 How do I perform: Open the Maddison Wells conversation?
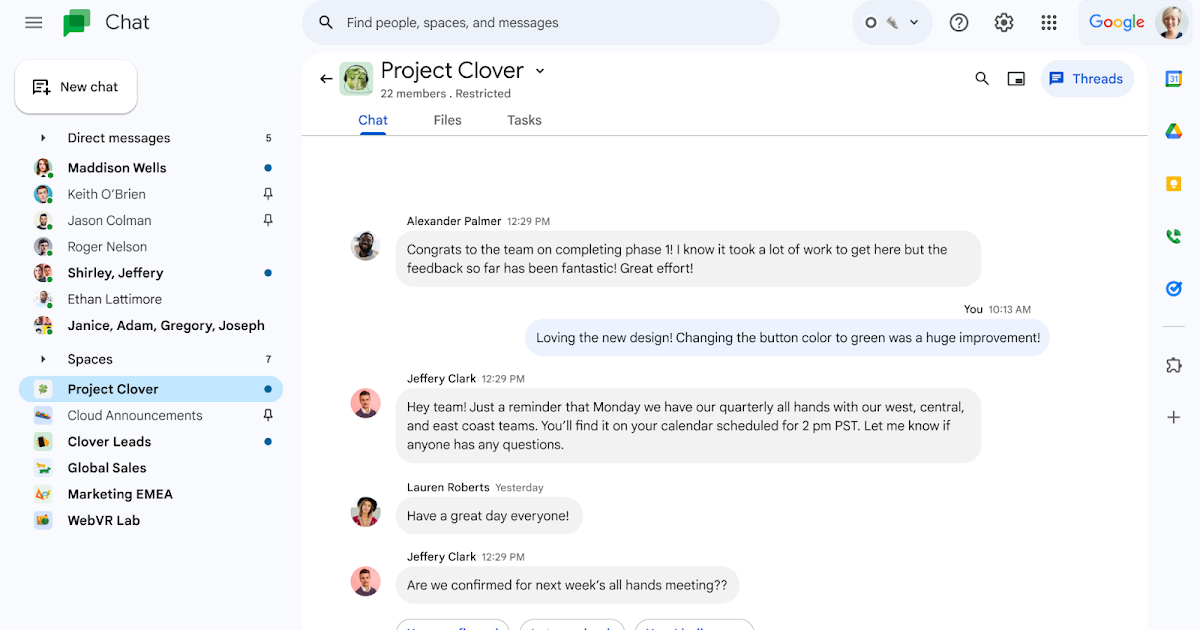[x=117, y=168]
